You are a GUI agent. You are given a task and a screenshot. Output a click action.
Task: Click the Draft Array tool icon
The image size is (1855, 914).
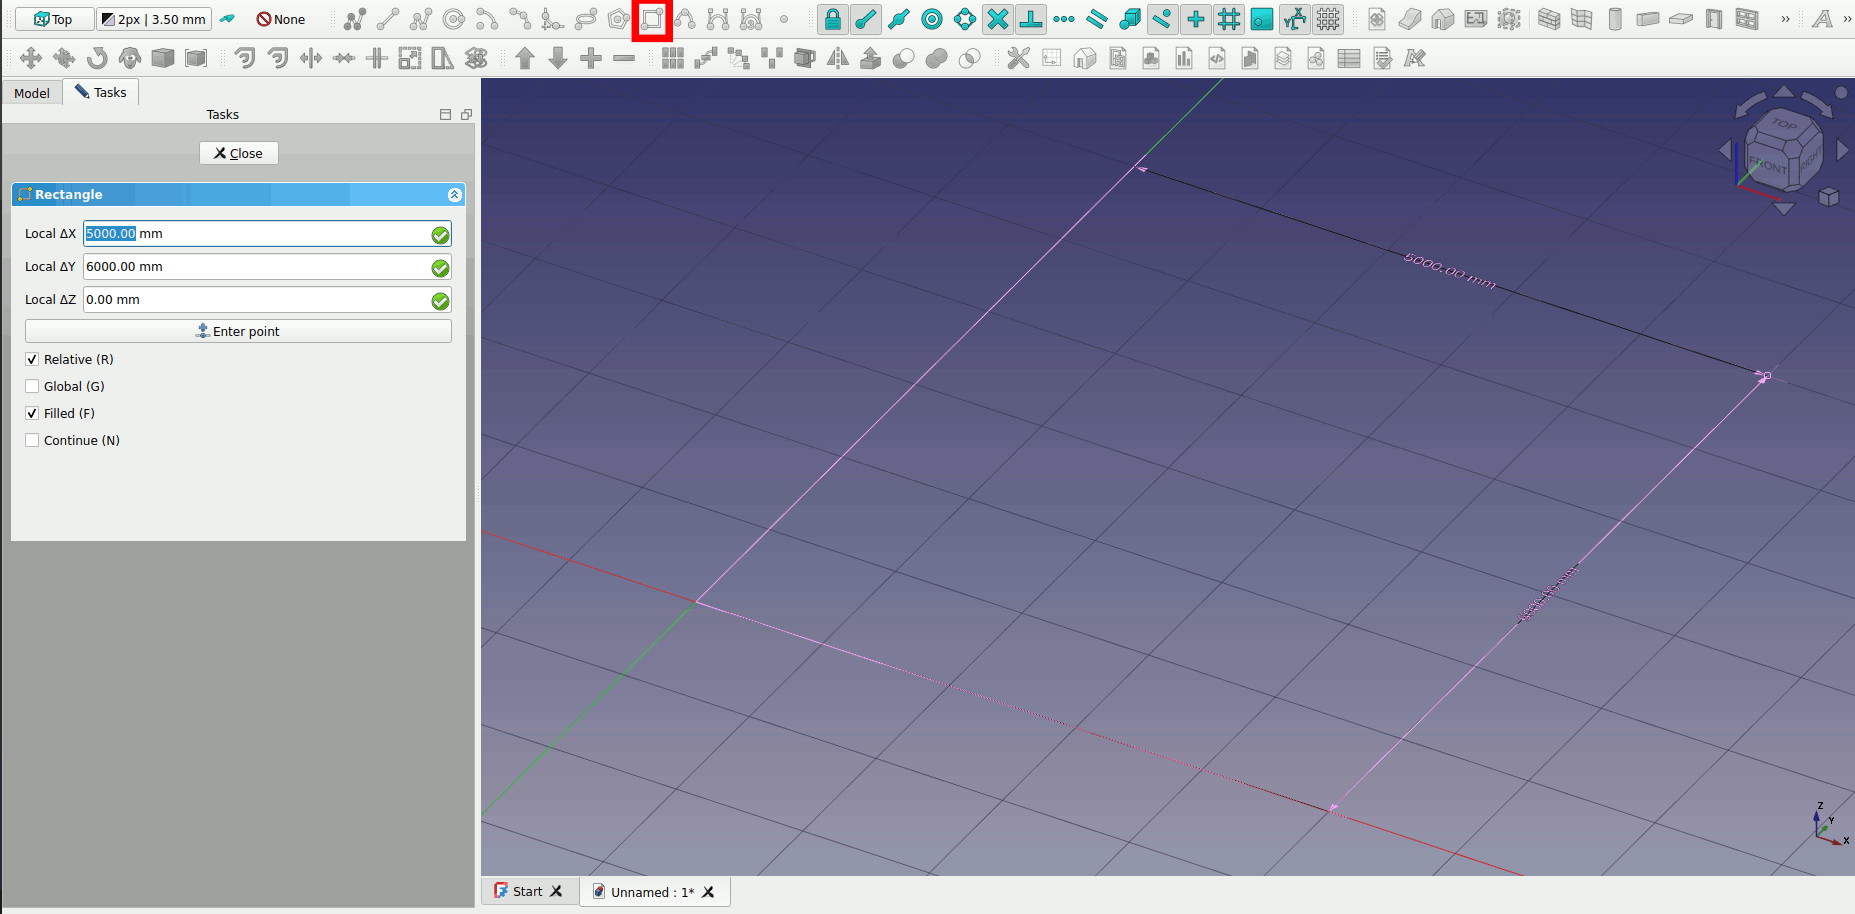click(x=673, y=58)
